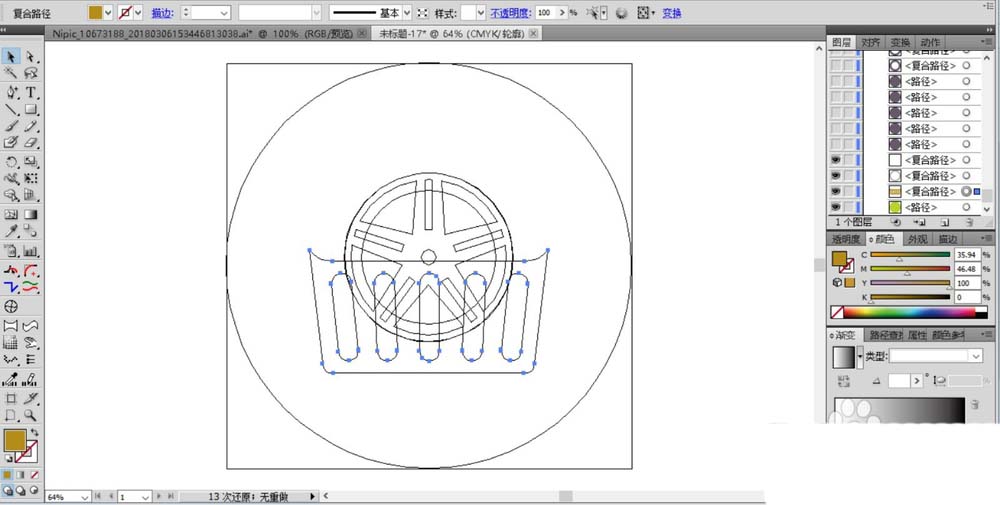
Task: Switch to the 属性 panel tab
Action: click(x=916, y=335)
